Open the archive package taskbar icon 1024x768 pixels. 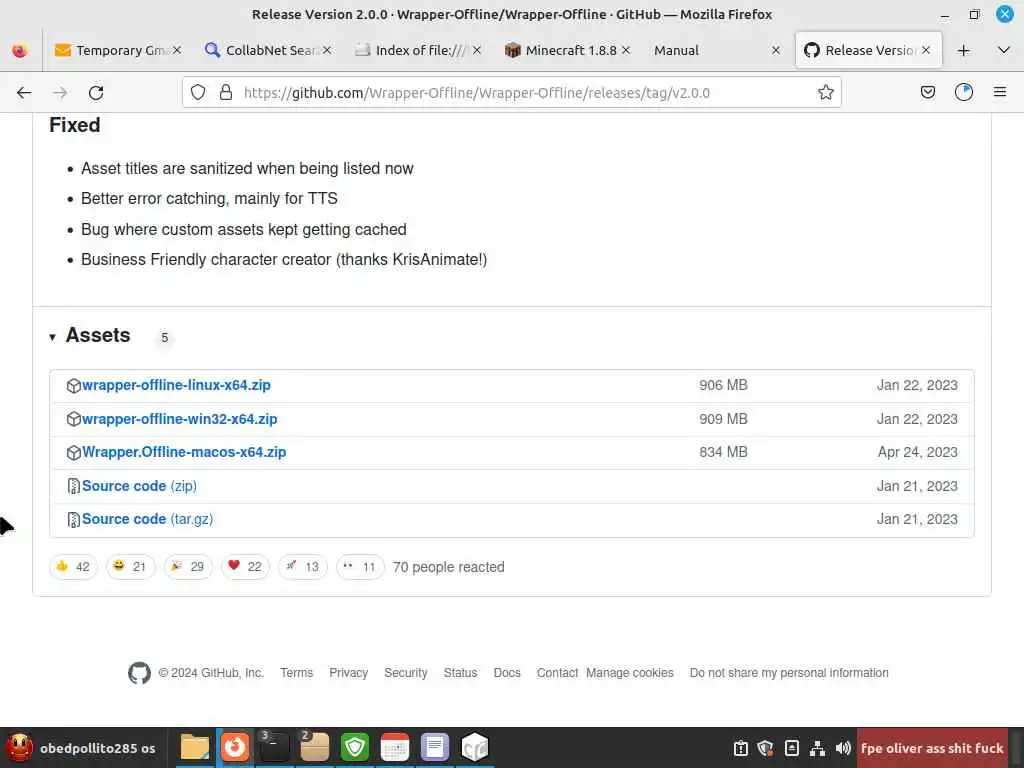[x=314, y=748]
